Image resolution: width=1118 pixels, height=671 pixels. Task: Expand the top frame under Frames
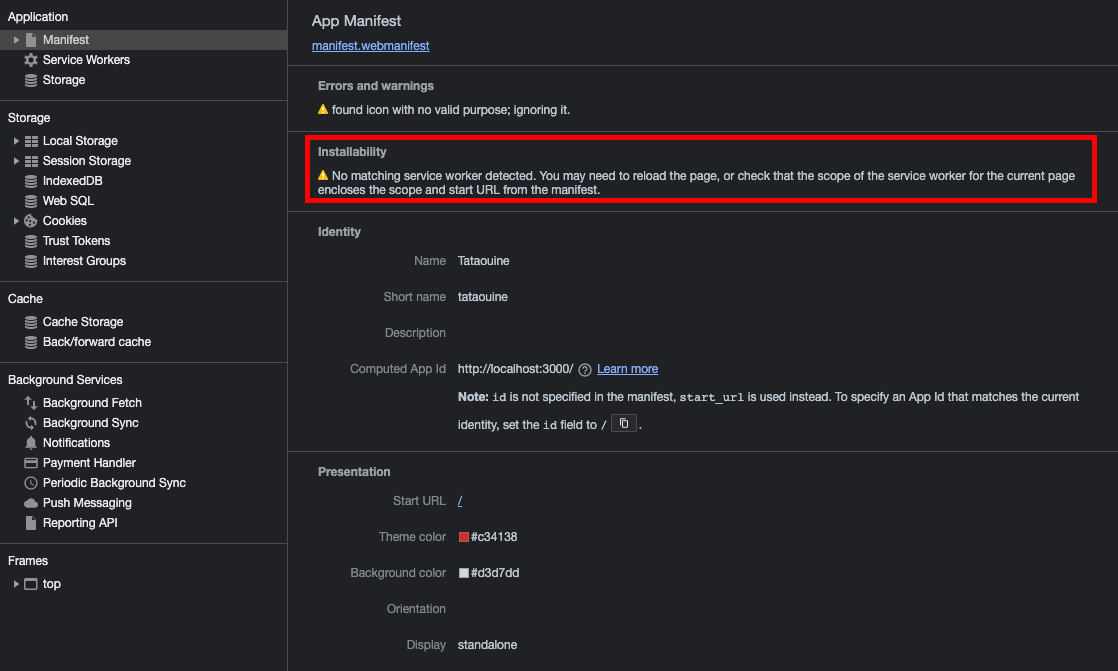[15, 584]
